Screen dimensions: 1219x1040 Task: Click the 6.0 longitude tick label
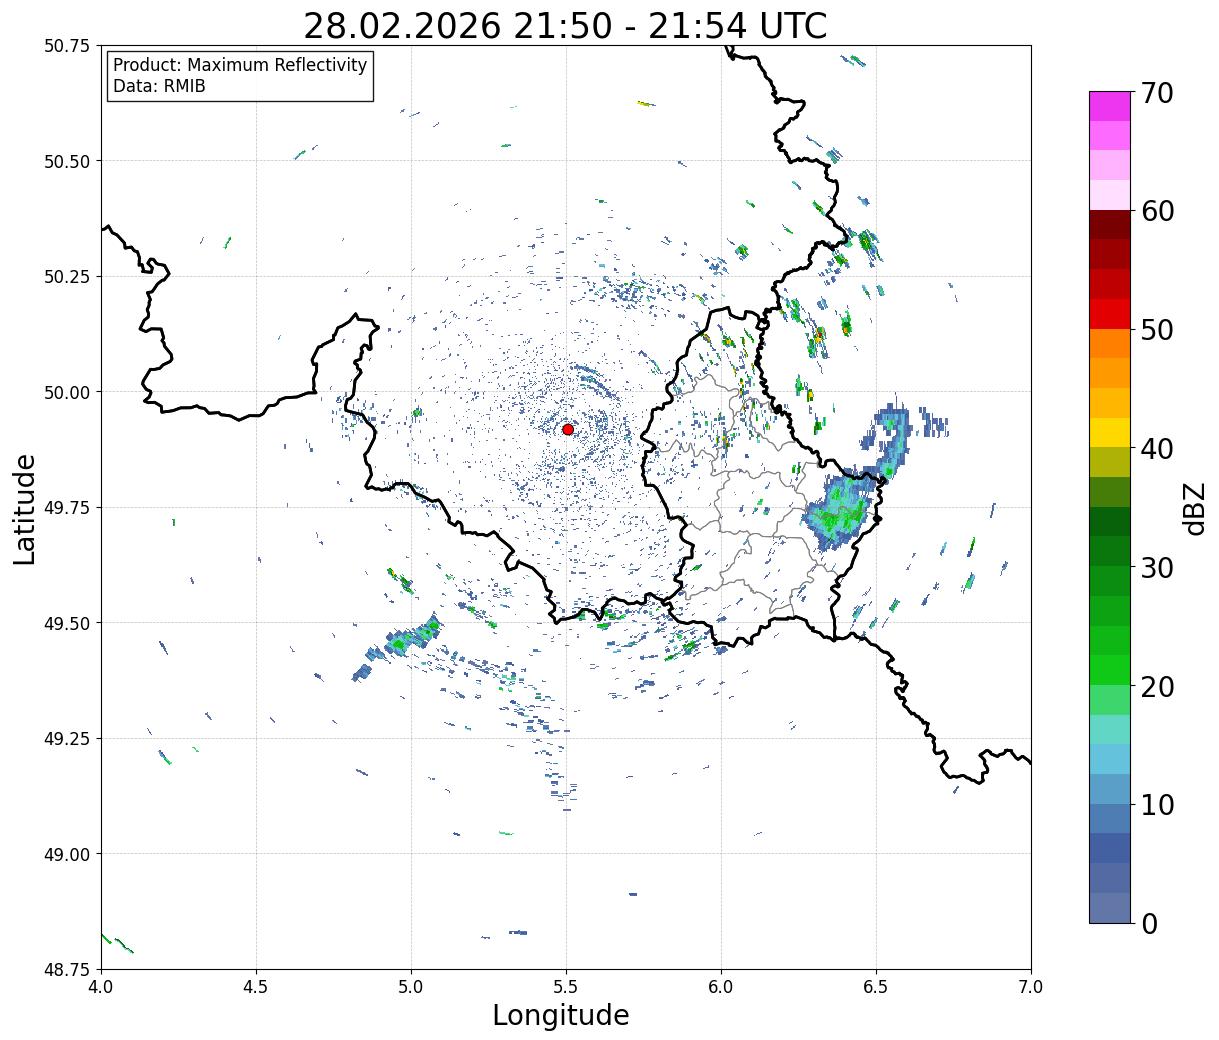coord(721,986)
